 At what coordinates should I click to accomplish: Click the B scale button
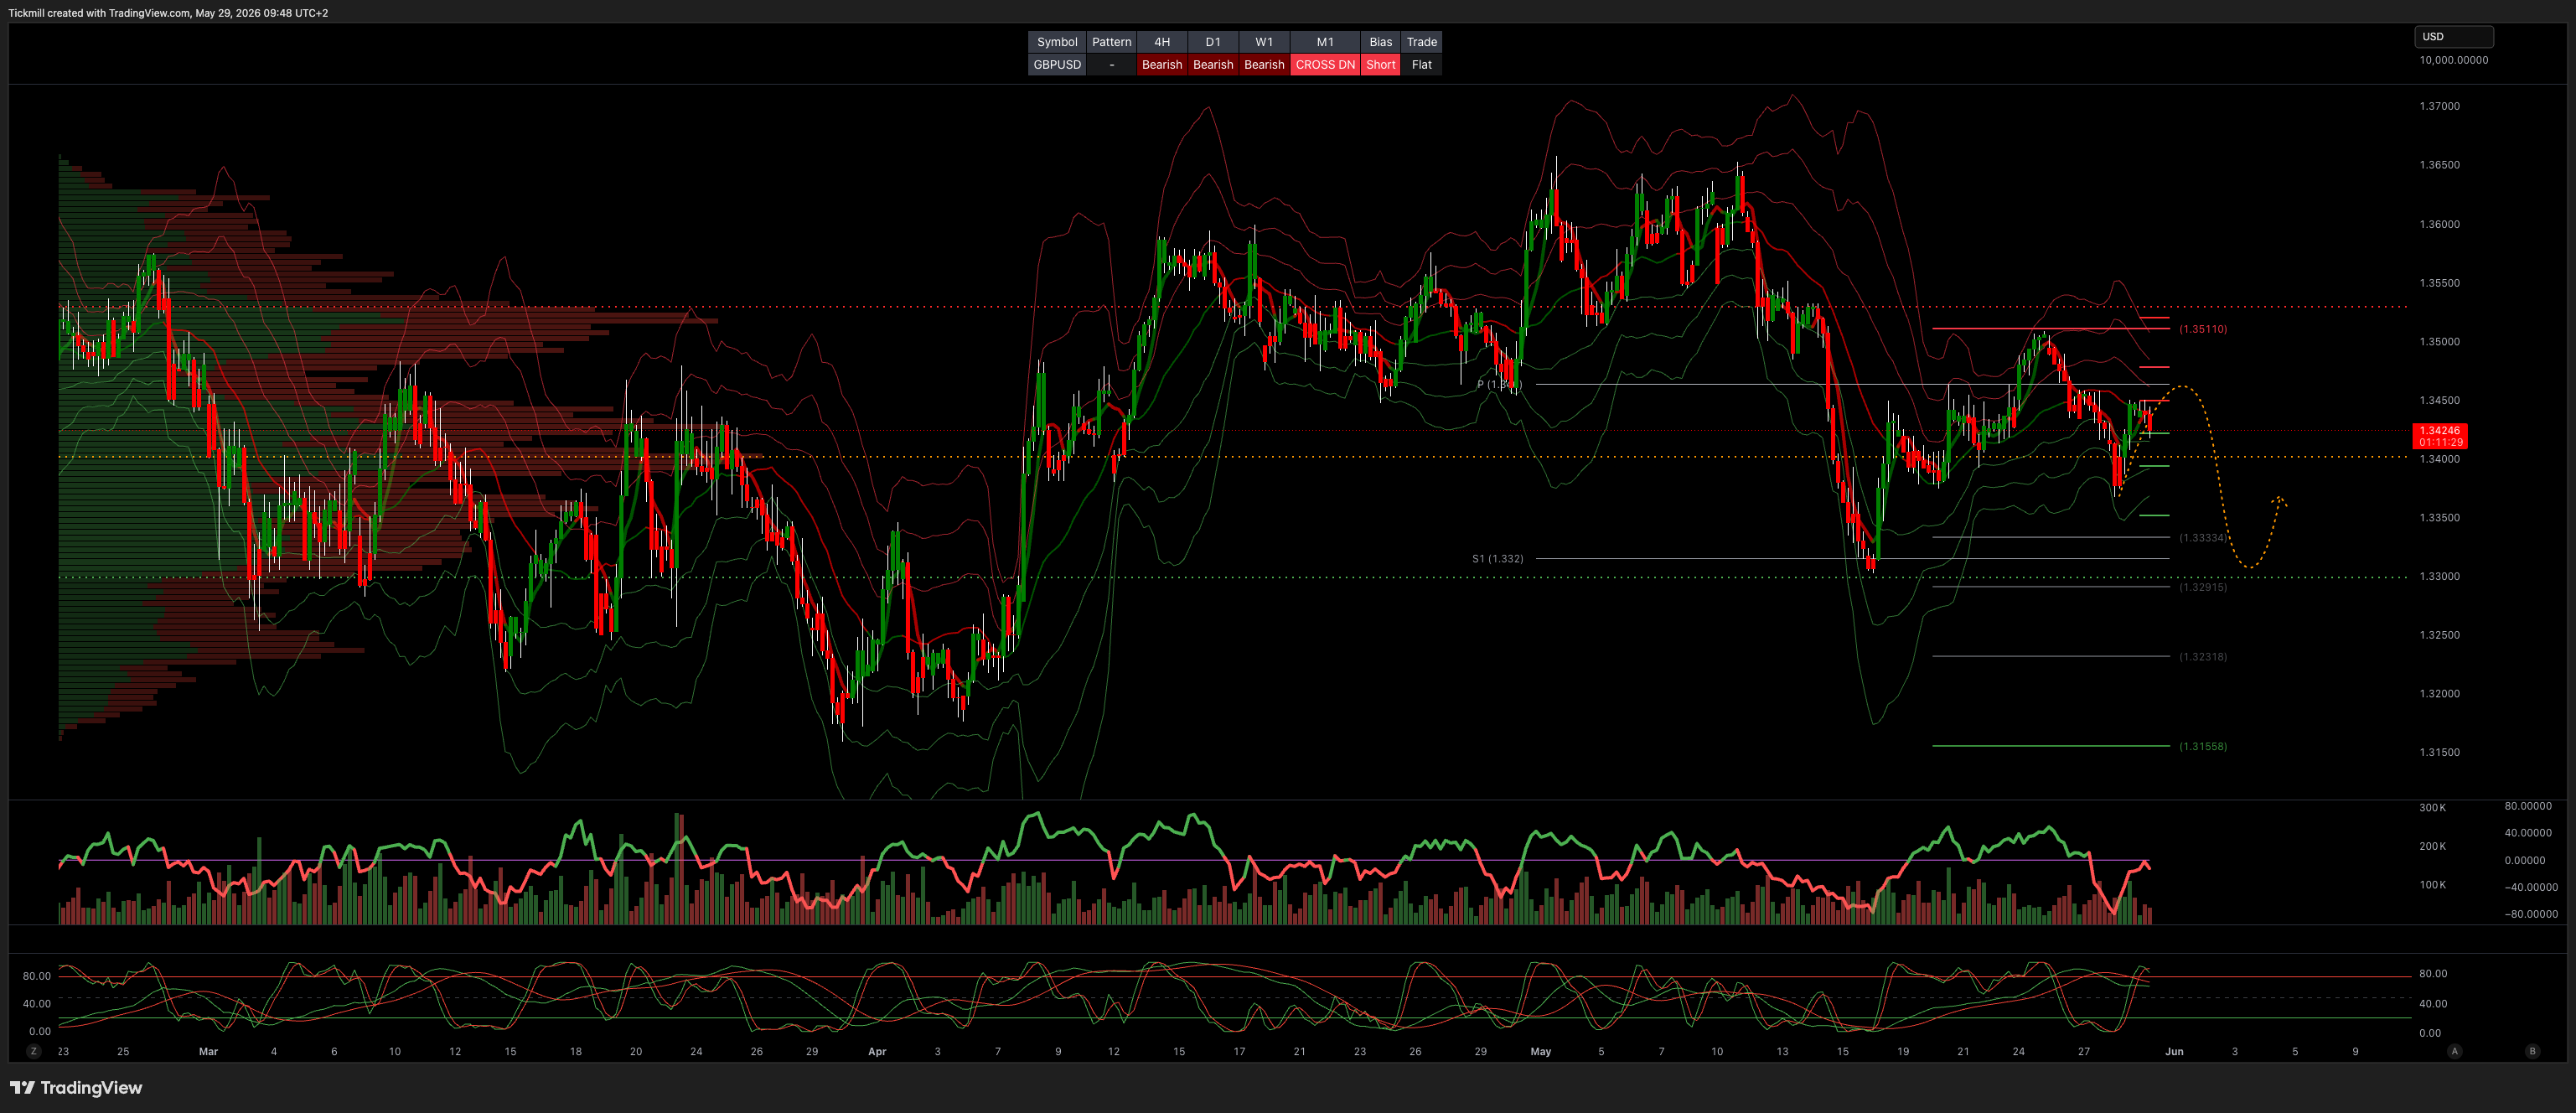click(2532, 1051)
